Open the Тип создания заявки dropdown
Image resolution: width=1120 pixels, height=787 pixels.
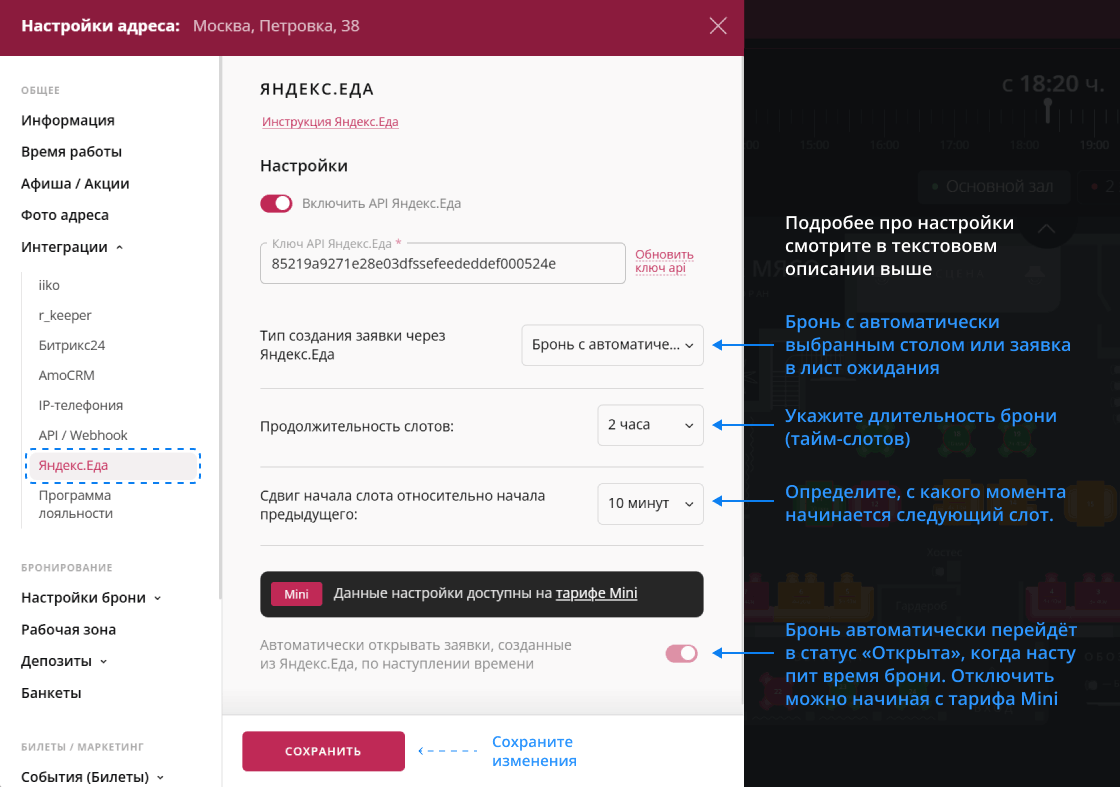612,345
